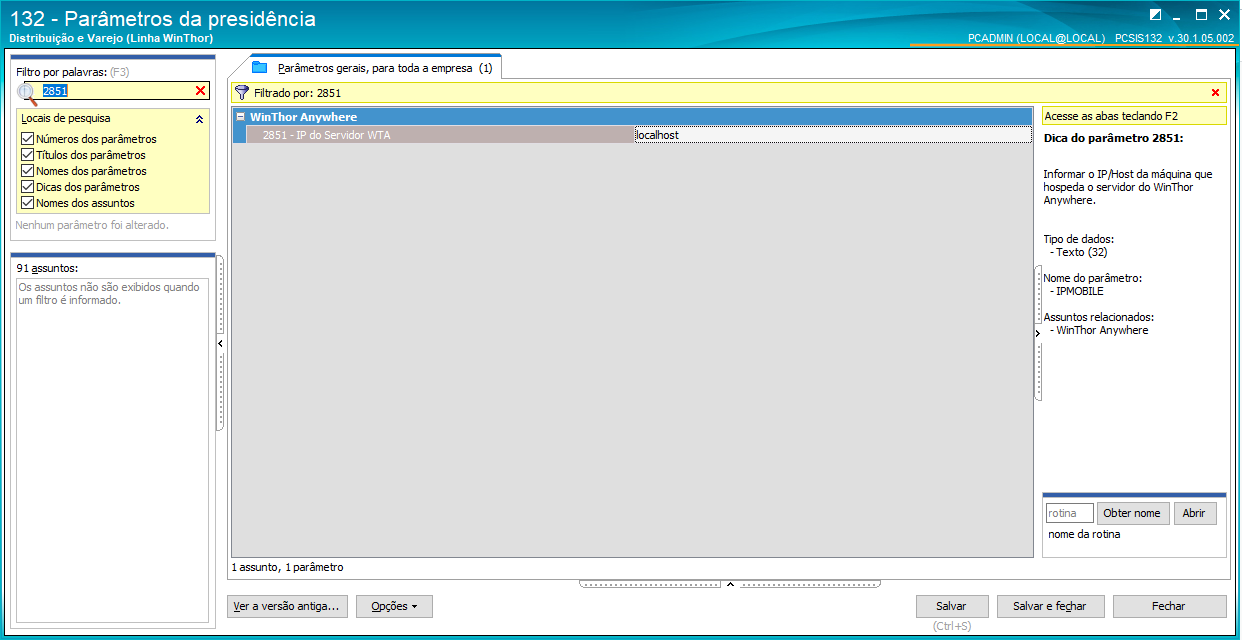
Task: Click the window theme toggle icon in title bar
Action: [x=1155, y=14]
